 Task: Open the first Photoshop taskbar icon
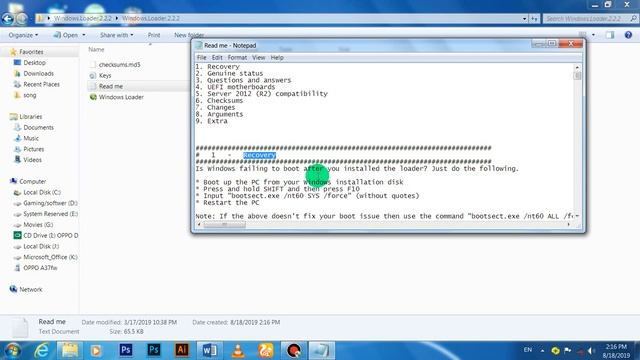(125, 351)
